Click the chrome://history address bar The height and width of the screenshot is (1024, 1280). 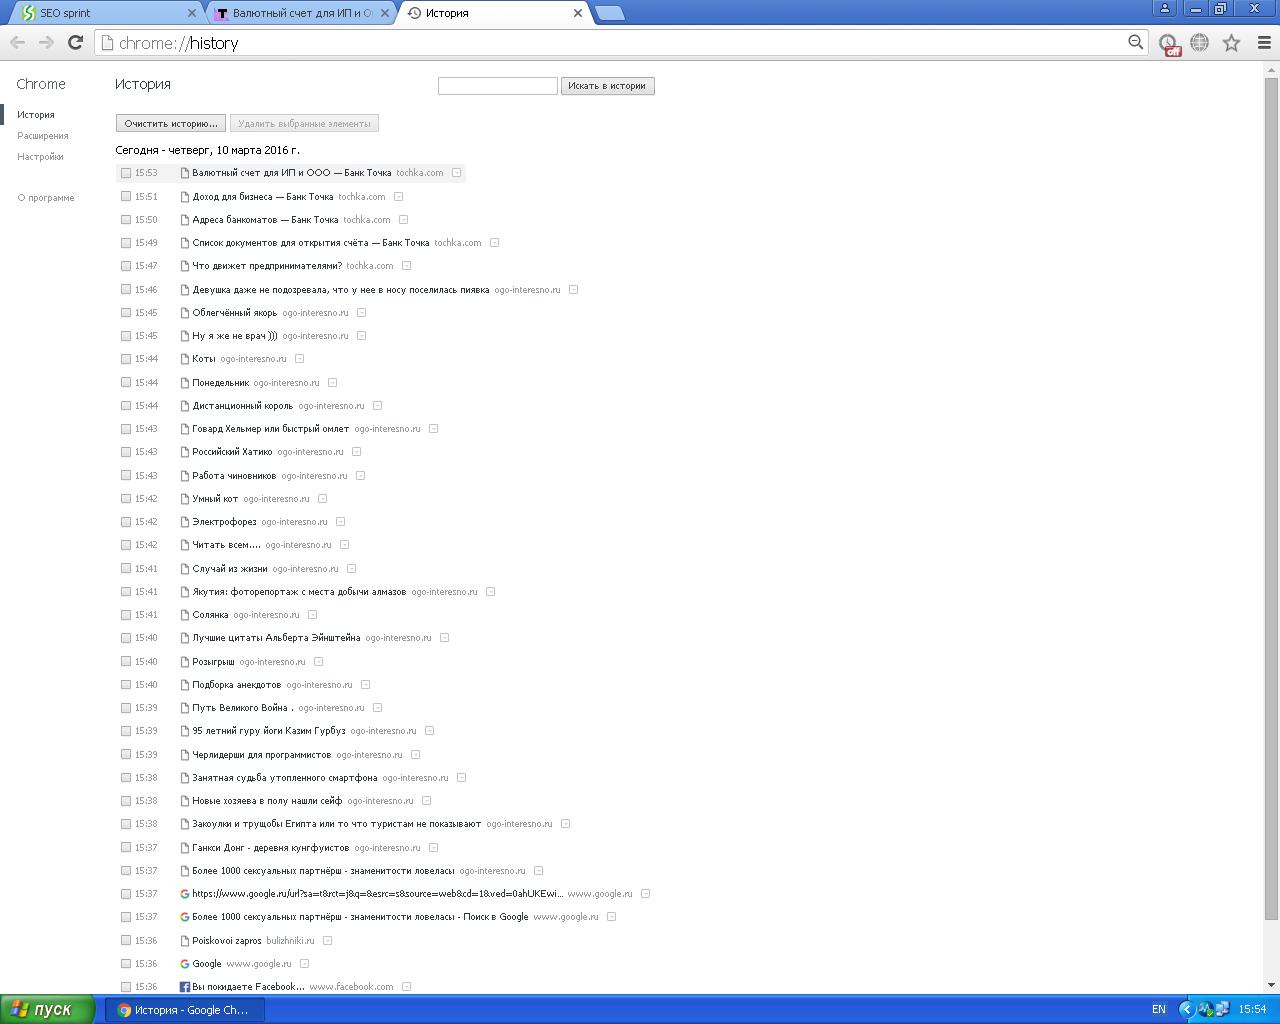[620, 43]
